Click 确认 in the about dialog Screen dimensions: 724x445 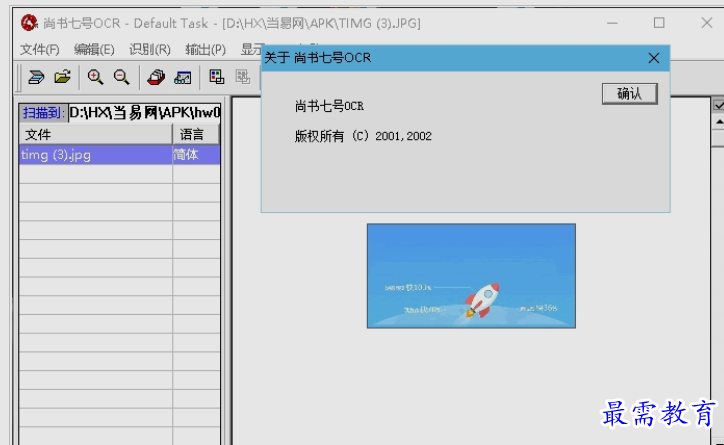pos(629,94)
